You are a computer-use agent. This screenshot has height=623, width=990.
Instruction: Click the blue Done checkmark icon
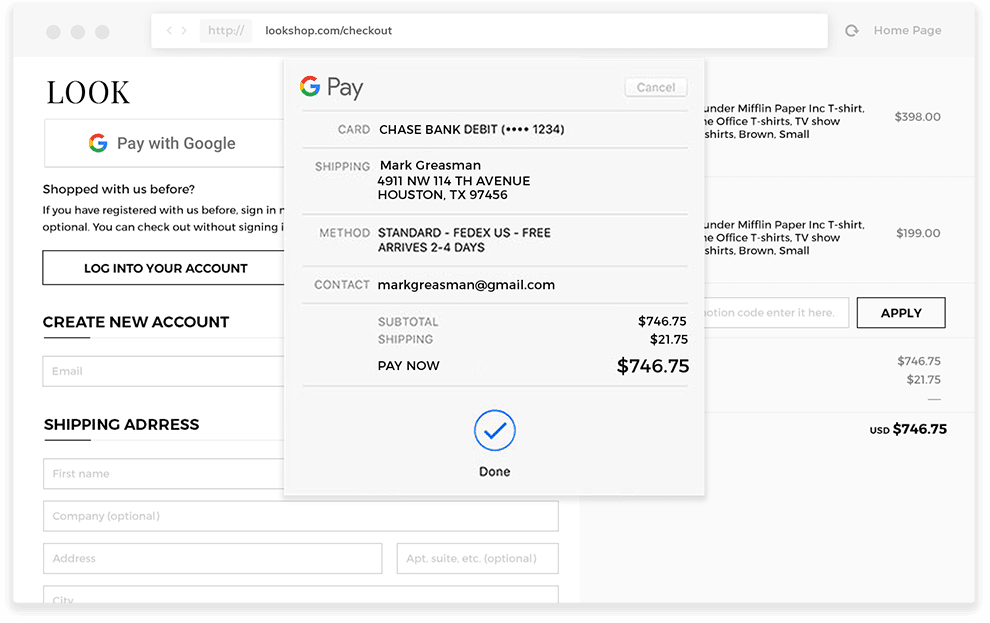(494, 431)
